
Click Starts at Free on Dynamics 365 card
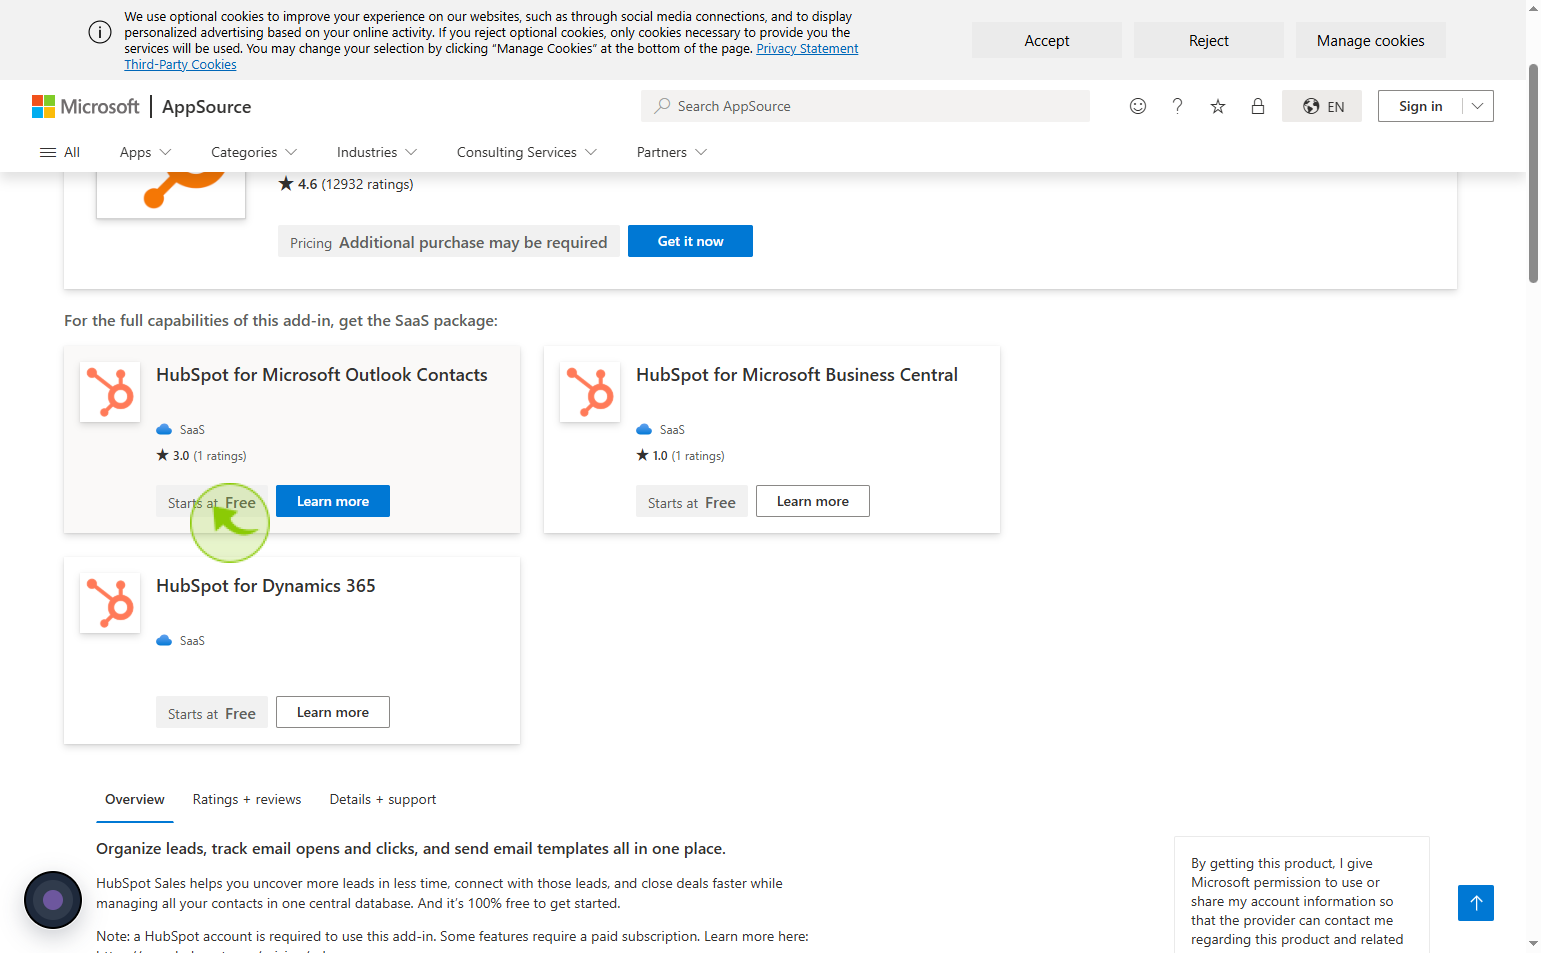pos(212,713)
